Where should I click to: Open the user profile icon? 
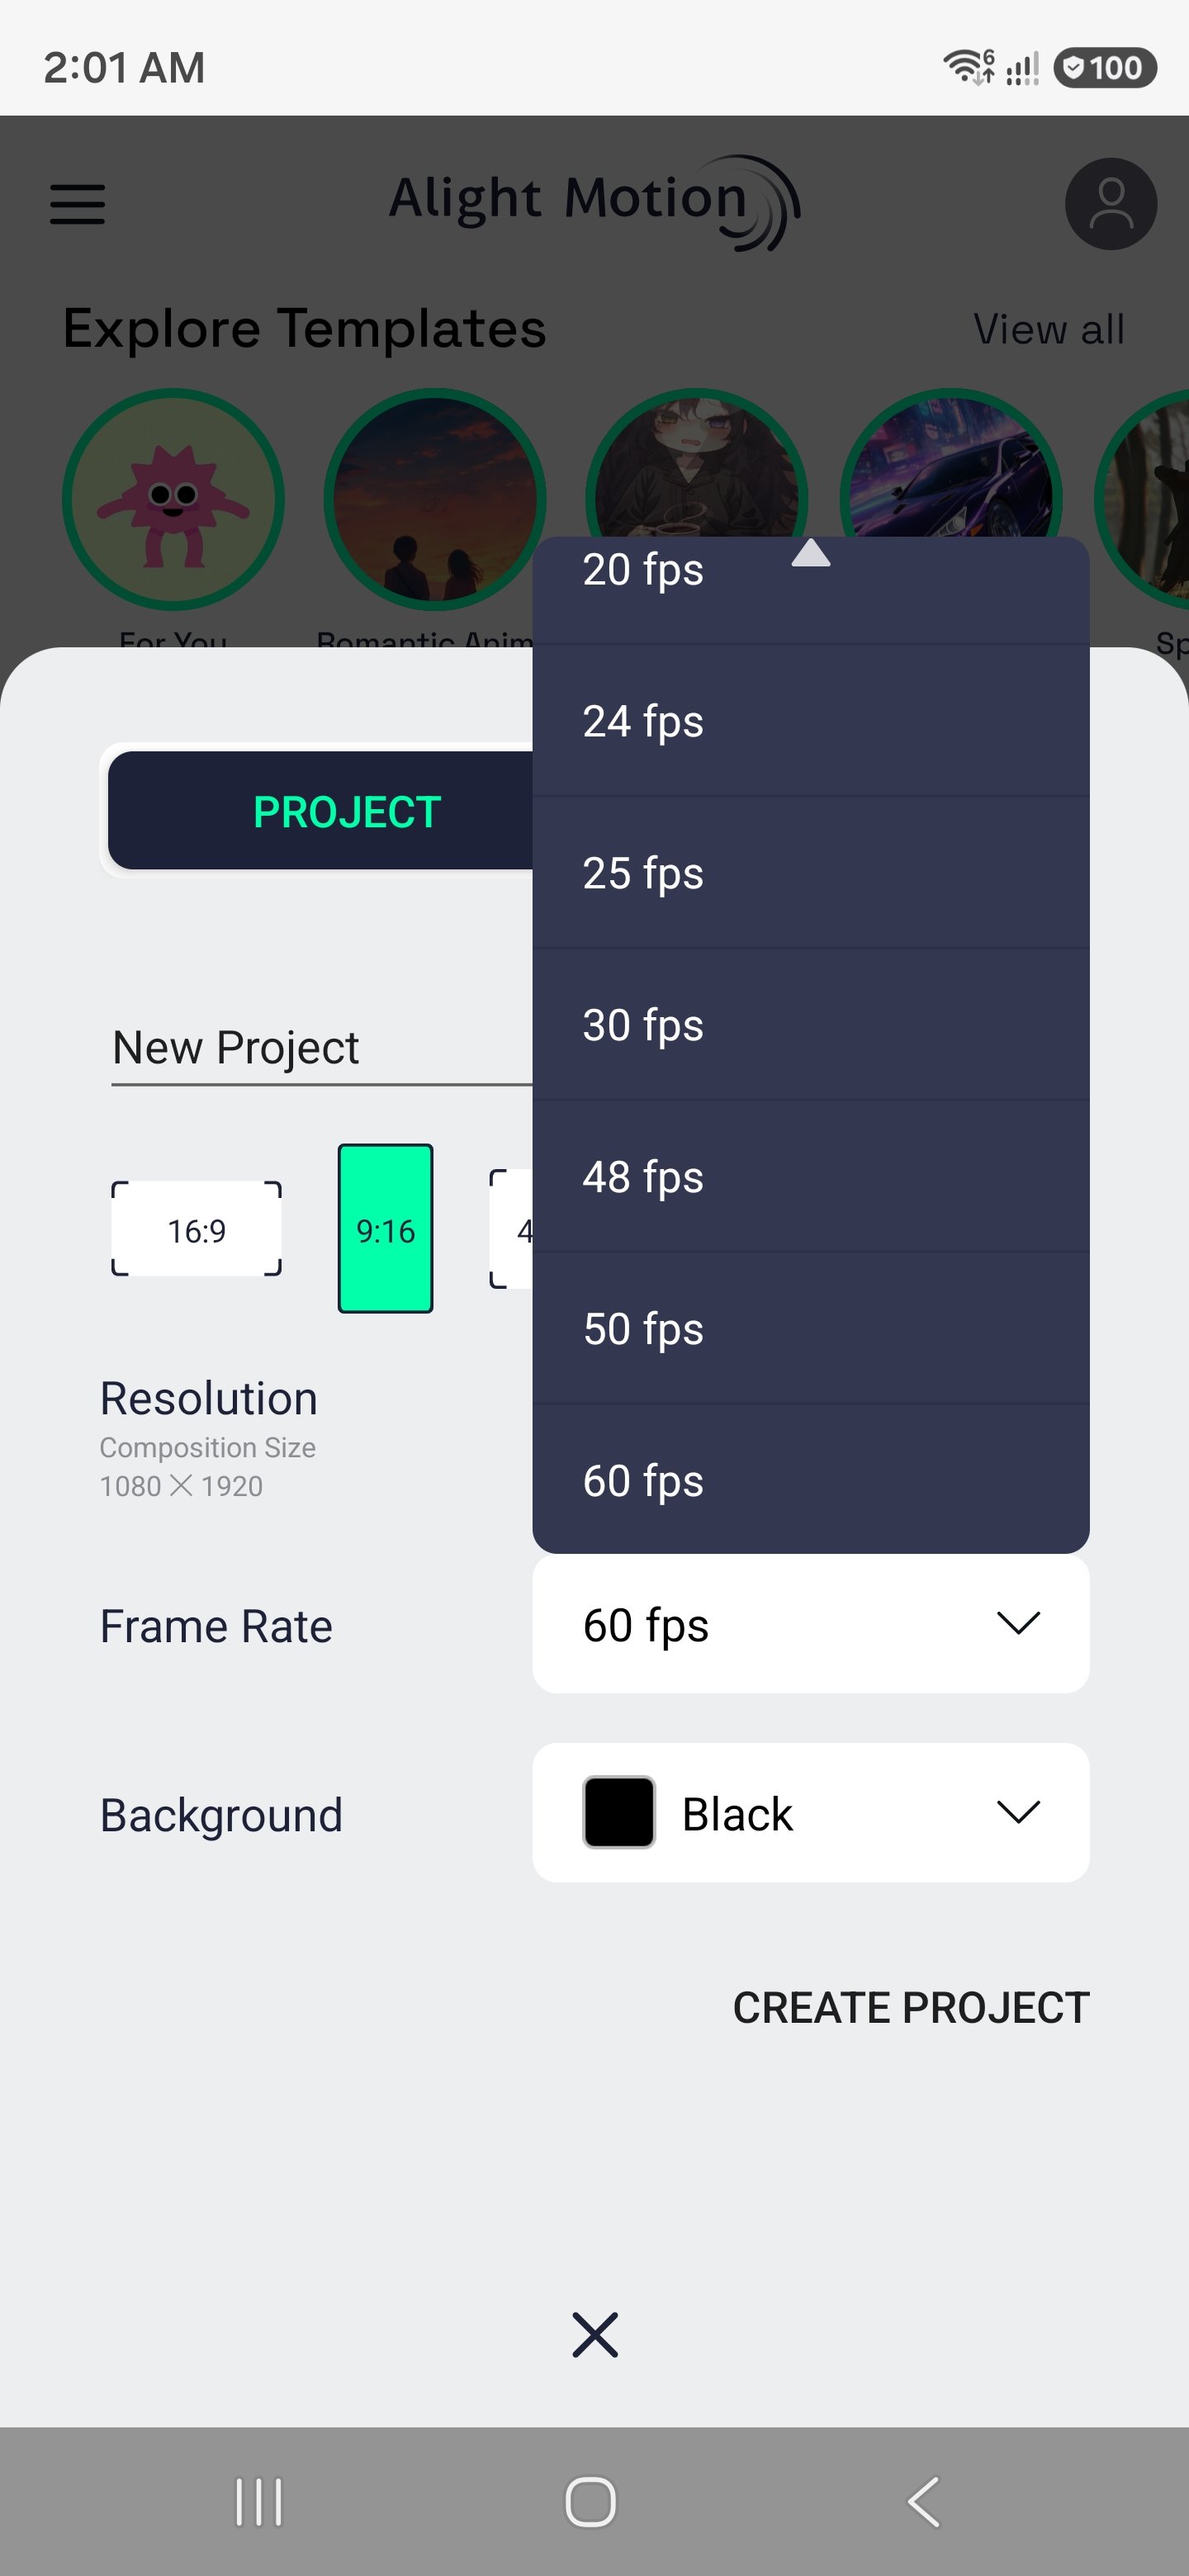tap(1110, 204)
